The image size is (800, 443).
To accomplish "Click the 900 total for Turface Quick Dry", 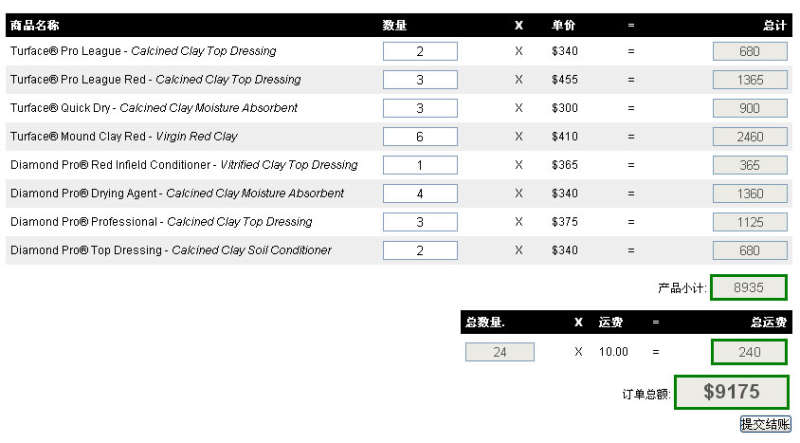I will point(750,108).
